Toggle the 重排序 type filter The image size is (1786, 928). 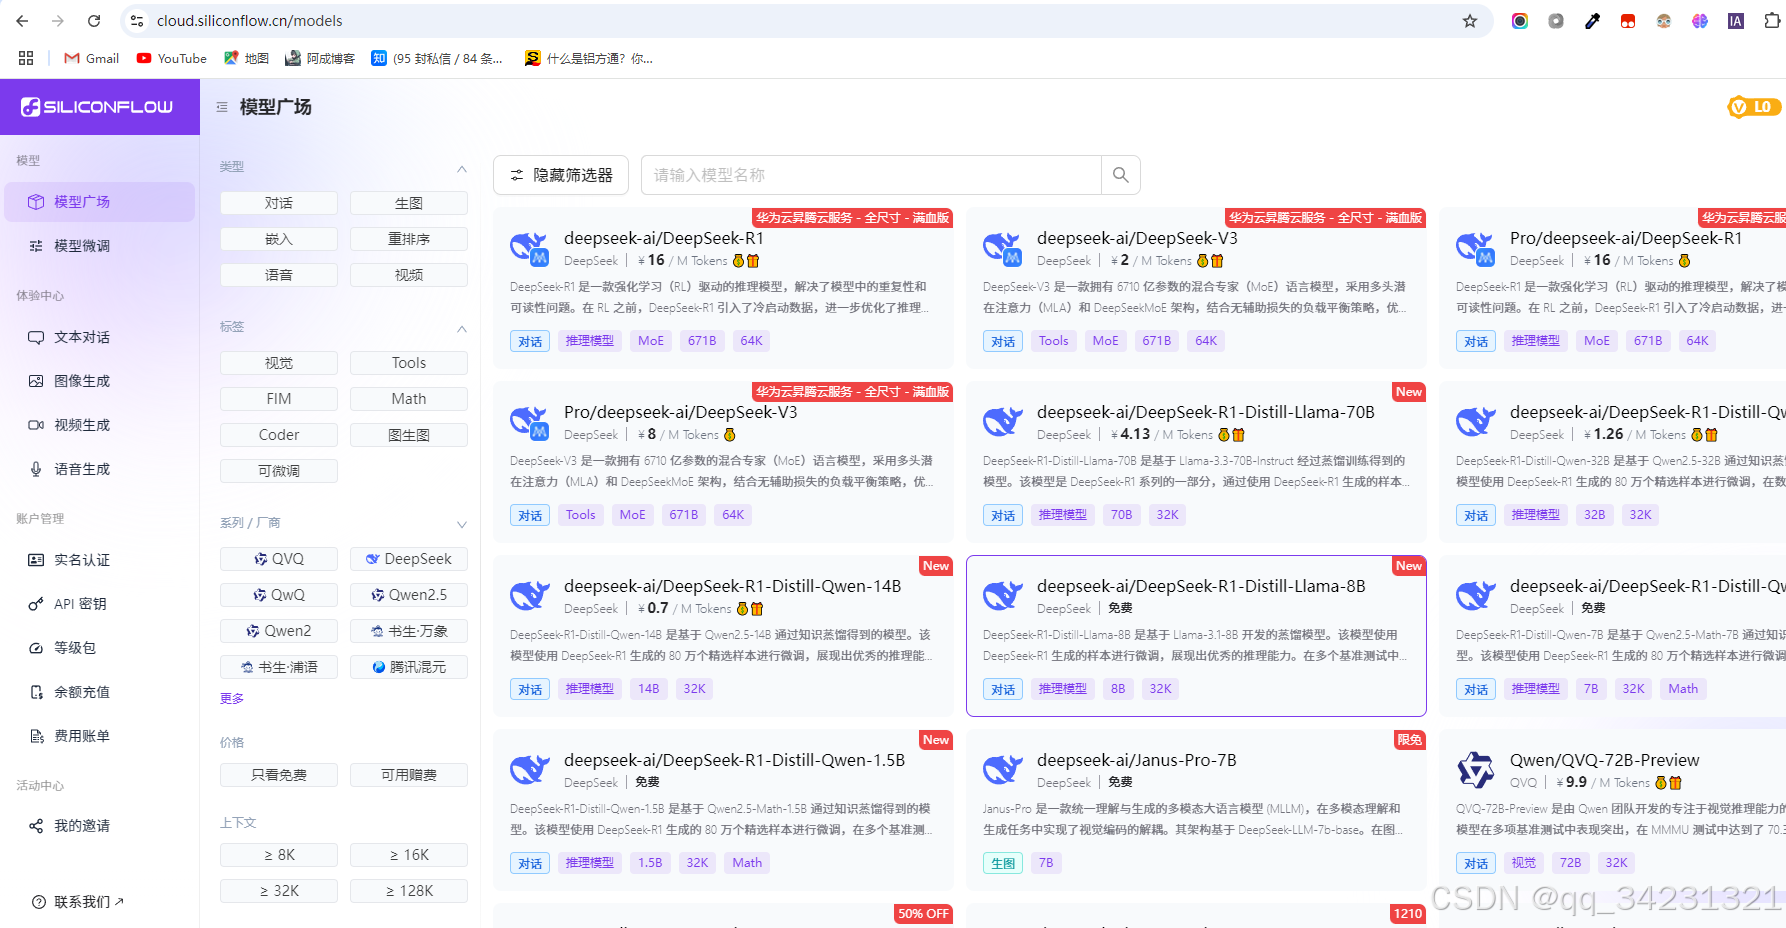[x=409, y=239]
